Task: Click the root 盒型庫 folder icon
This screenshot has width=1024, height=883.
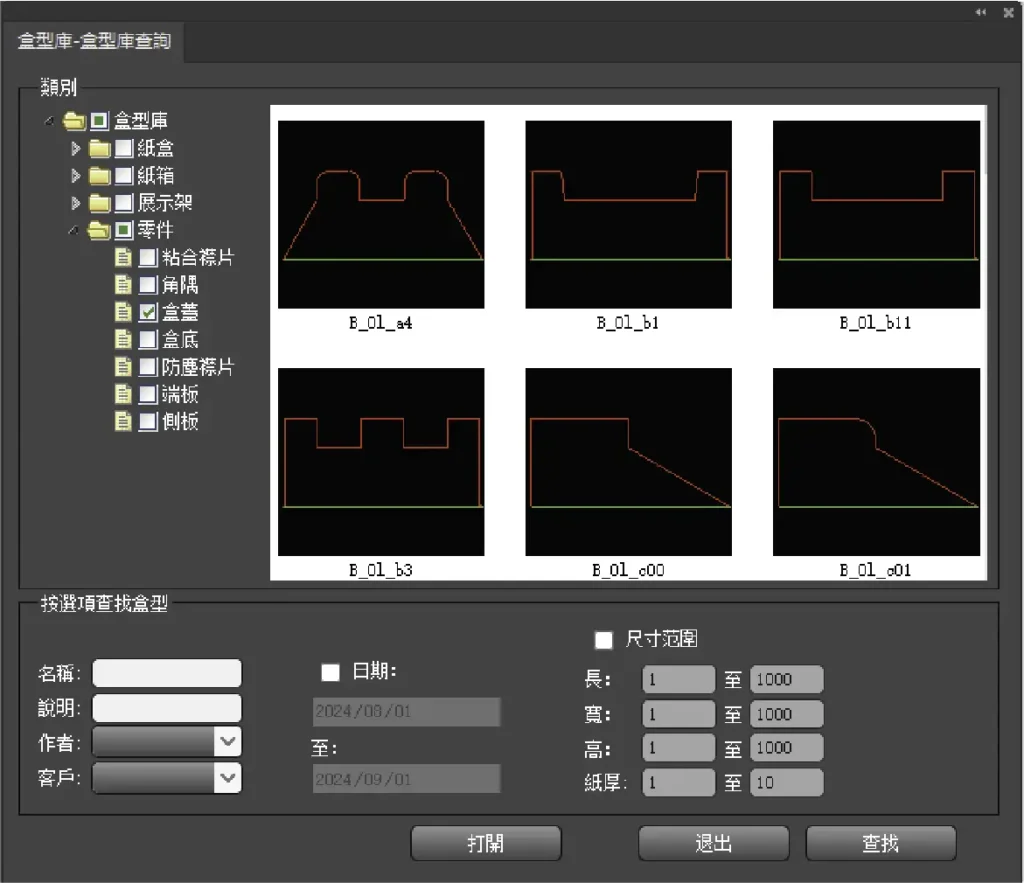Action: tap(74, 122)
